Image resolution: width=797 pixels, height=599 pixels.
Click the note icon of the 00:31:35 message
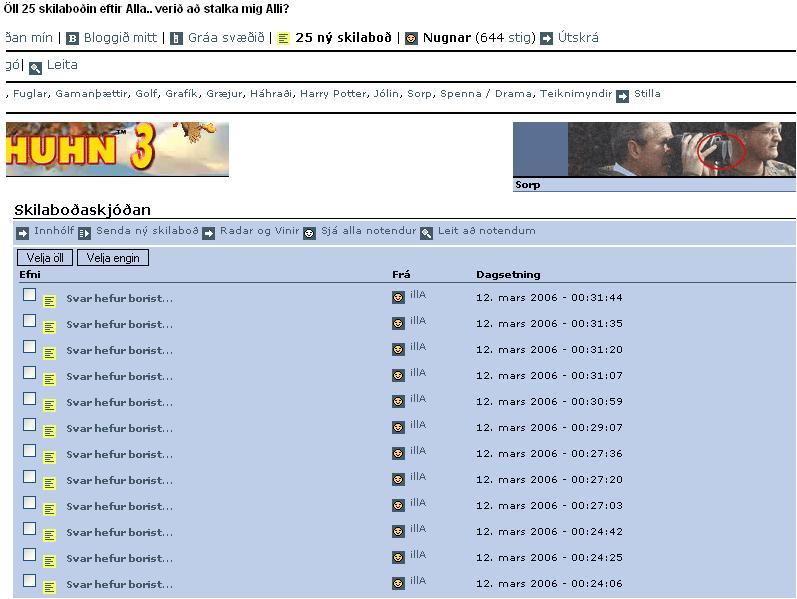[49, 327]
